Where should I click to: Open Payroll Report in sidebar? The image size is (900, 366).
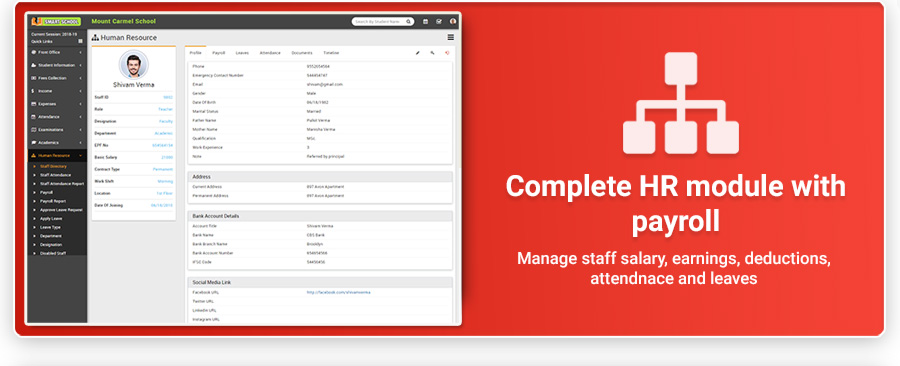pos(53,201)
